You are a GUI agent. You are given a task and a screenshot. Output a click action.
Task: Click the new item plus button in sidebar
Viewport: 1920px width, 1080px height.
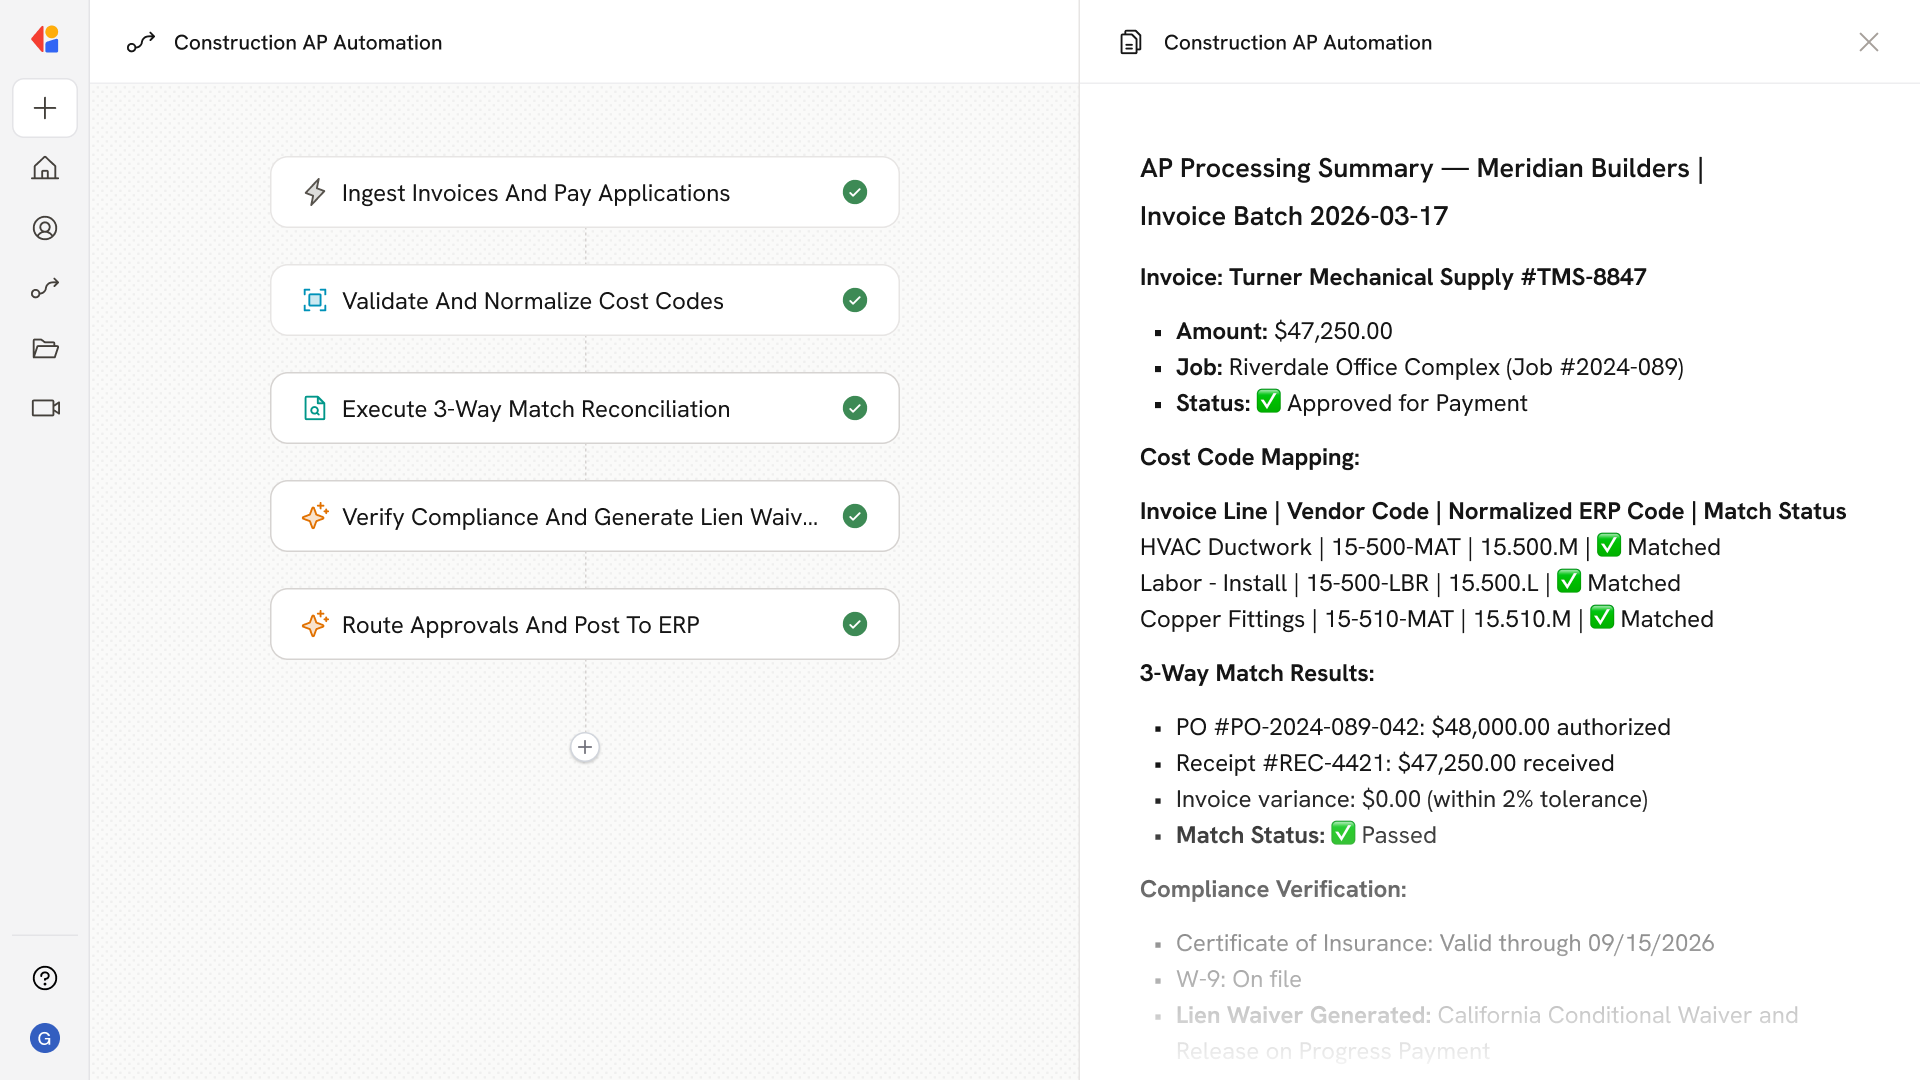[45, 108]
